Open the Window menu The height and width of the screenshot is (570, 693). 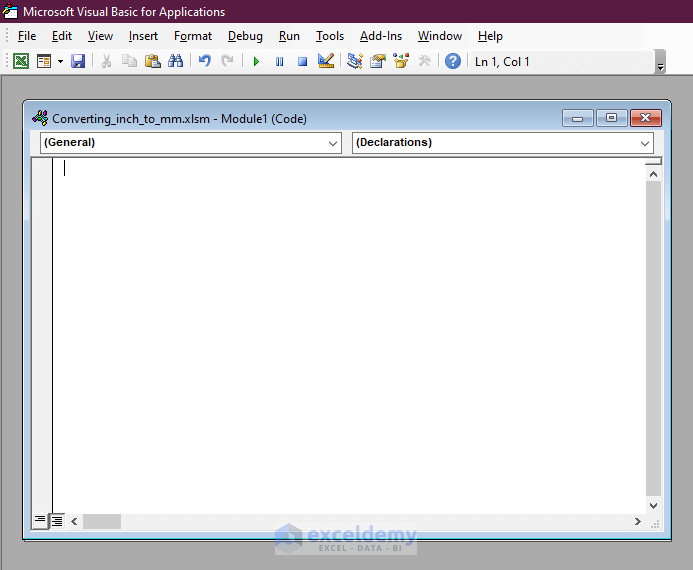440,36
